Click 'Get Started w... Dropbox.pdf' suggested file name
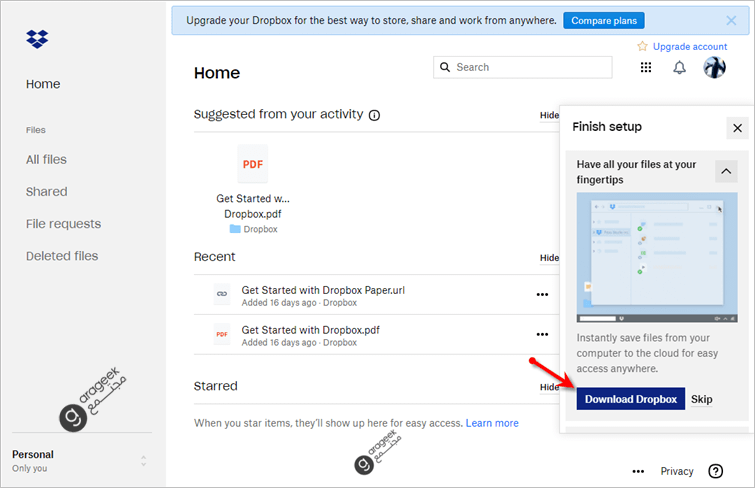This screenshot has width=755, height=488. click(253, 206)
